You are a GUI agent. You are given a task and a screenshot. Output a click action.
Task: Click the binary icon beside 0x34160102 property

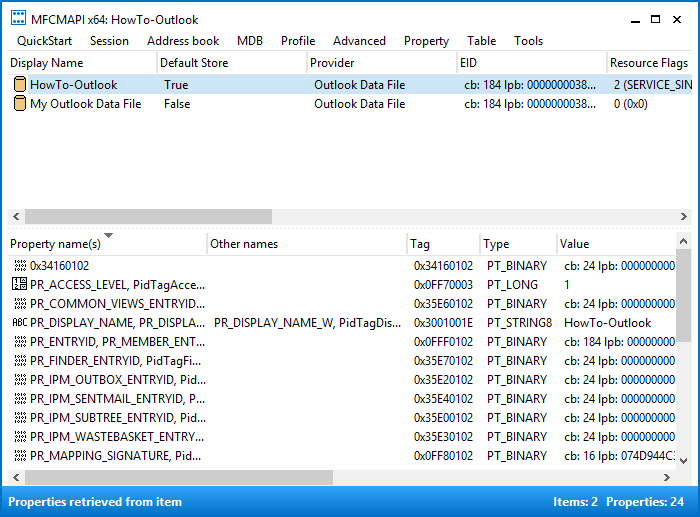pyautogui.click(x=20, y=266)
